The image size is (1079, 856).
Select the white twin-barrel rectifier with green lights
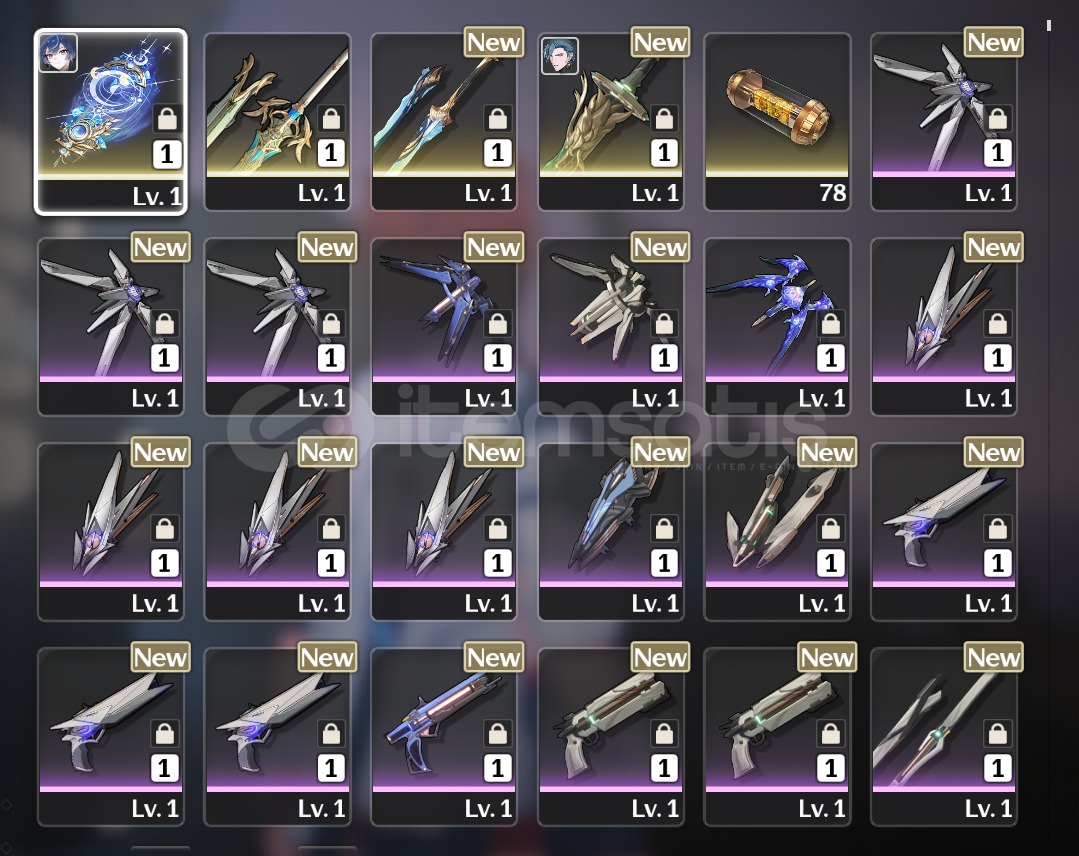[x=777, y=532]
